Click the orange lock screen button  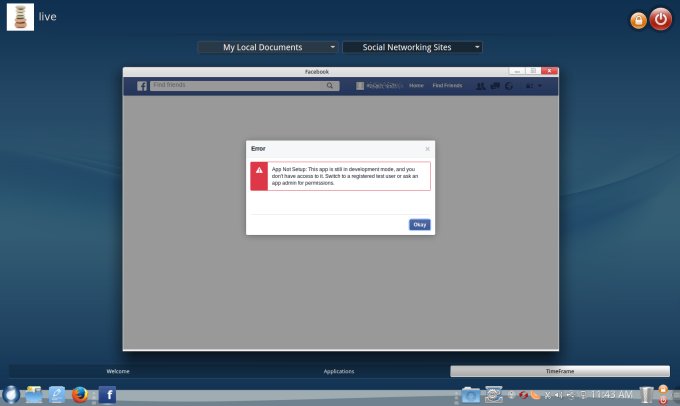tap(638, 20)
